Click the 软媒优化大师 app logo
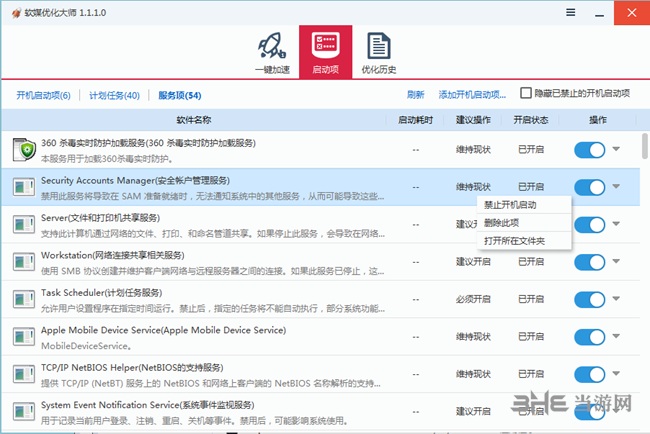This screenshot has width=650, height=434. click(17, 13)
